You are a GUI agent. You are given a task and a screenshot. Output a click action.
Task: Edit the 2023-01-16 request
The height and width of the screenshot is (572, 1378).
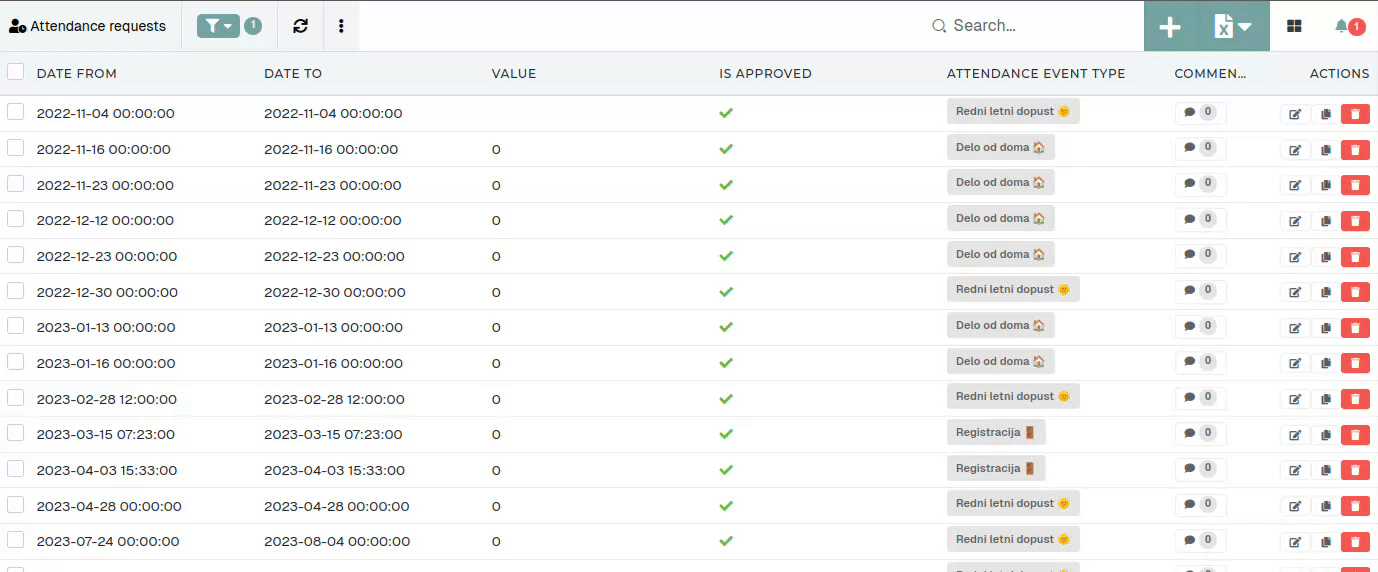tap(1295, 364)
